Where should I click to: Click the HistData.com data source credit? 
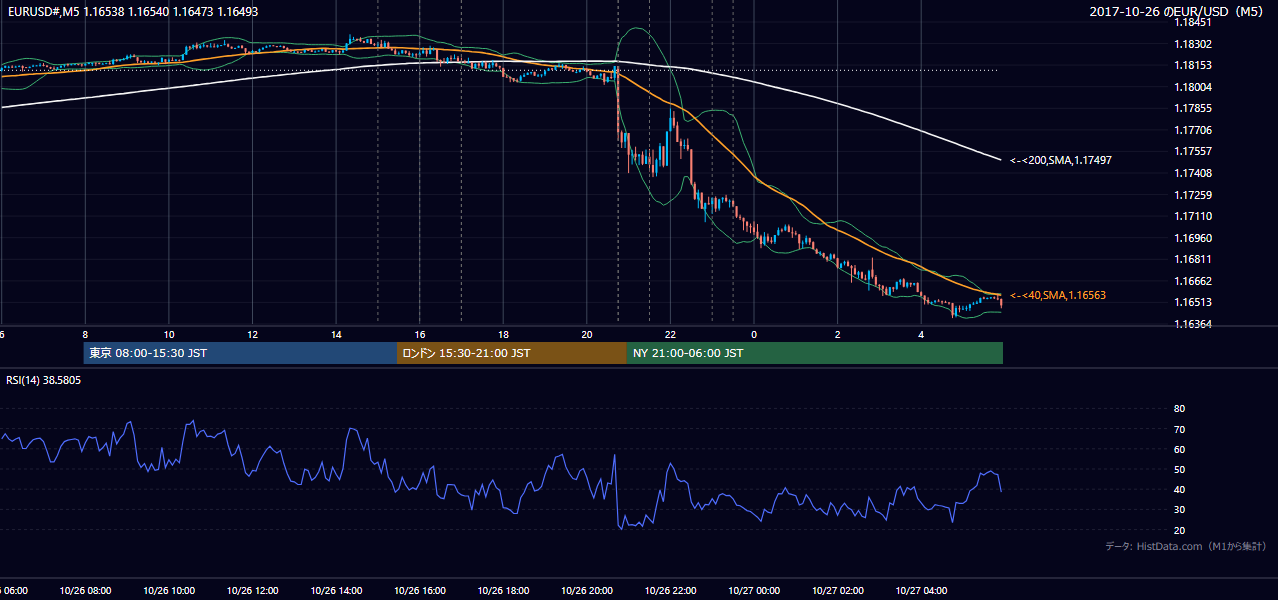(x=1186, y=546)
